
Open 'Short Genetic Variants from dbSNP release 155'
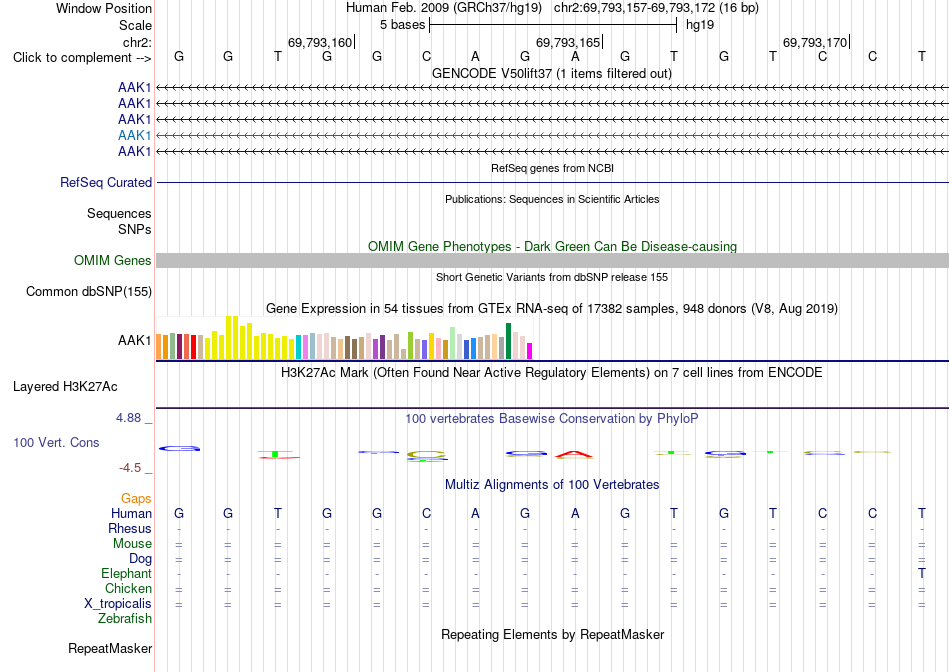[x=552, y=277]
